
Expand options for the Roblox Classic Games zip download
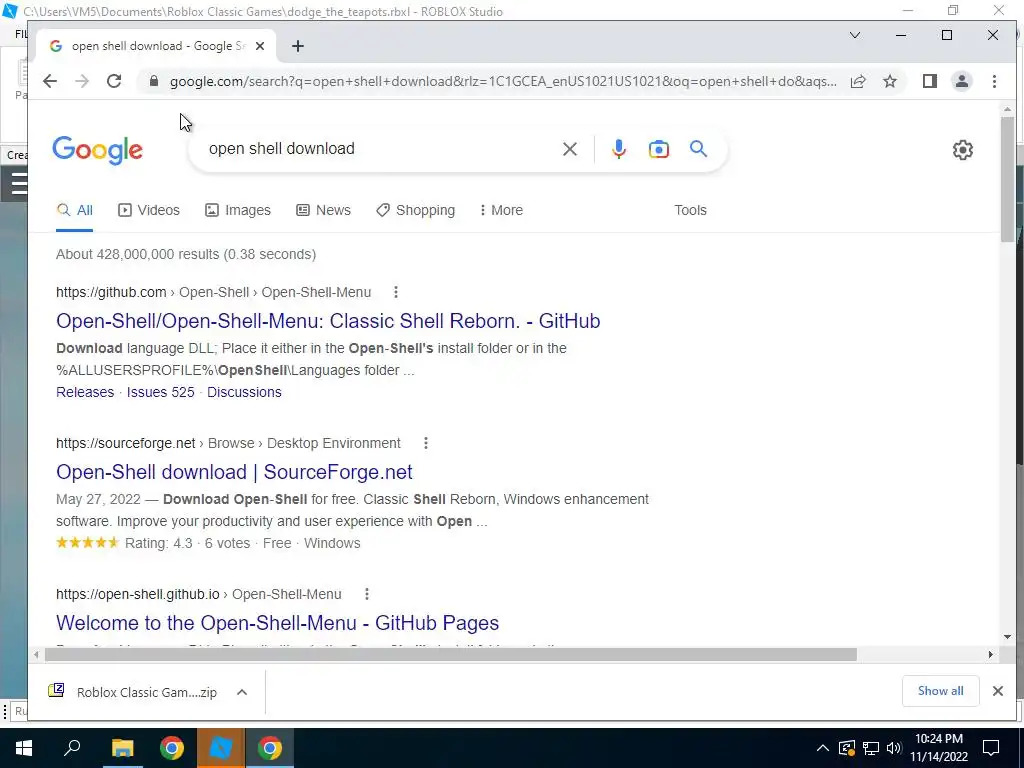tap(242, 692)
